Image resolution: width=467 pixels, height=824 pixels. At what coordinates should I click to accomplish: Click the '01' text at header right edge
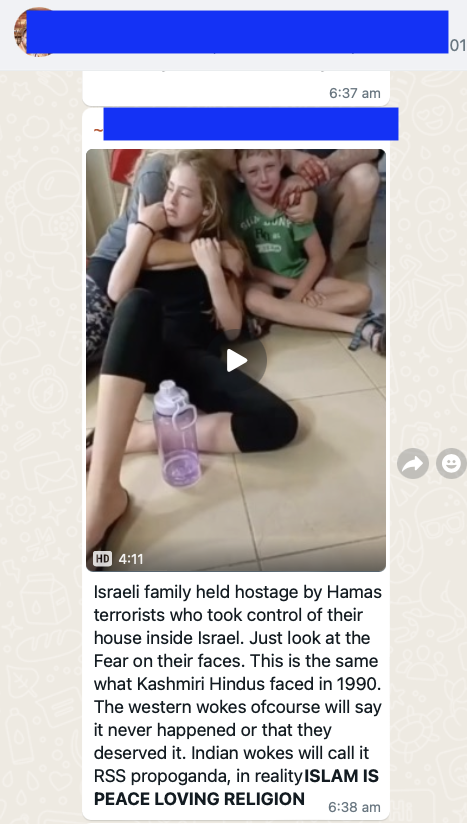458,46
